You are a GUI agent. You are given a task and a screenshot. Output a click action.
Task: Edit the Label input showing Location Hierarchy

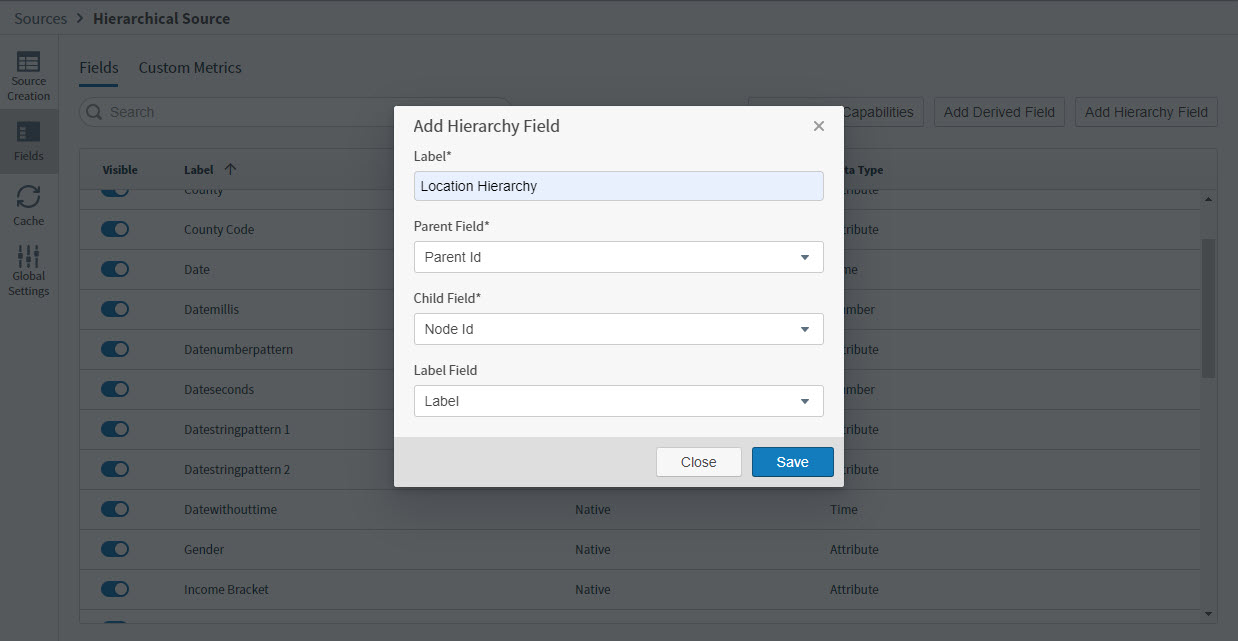618,186
